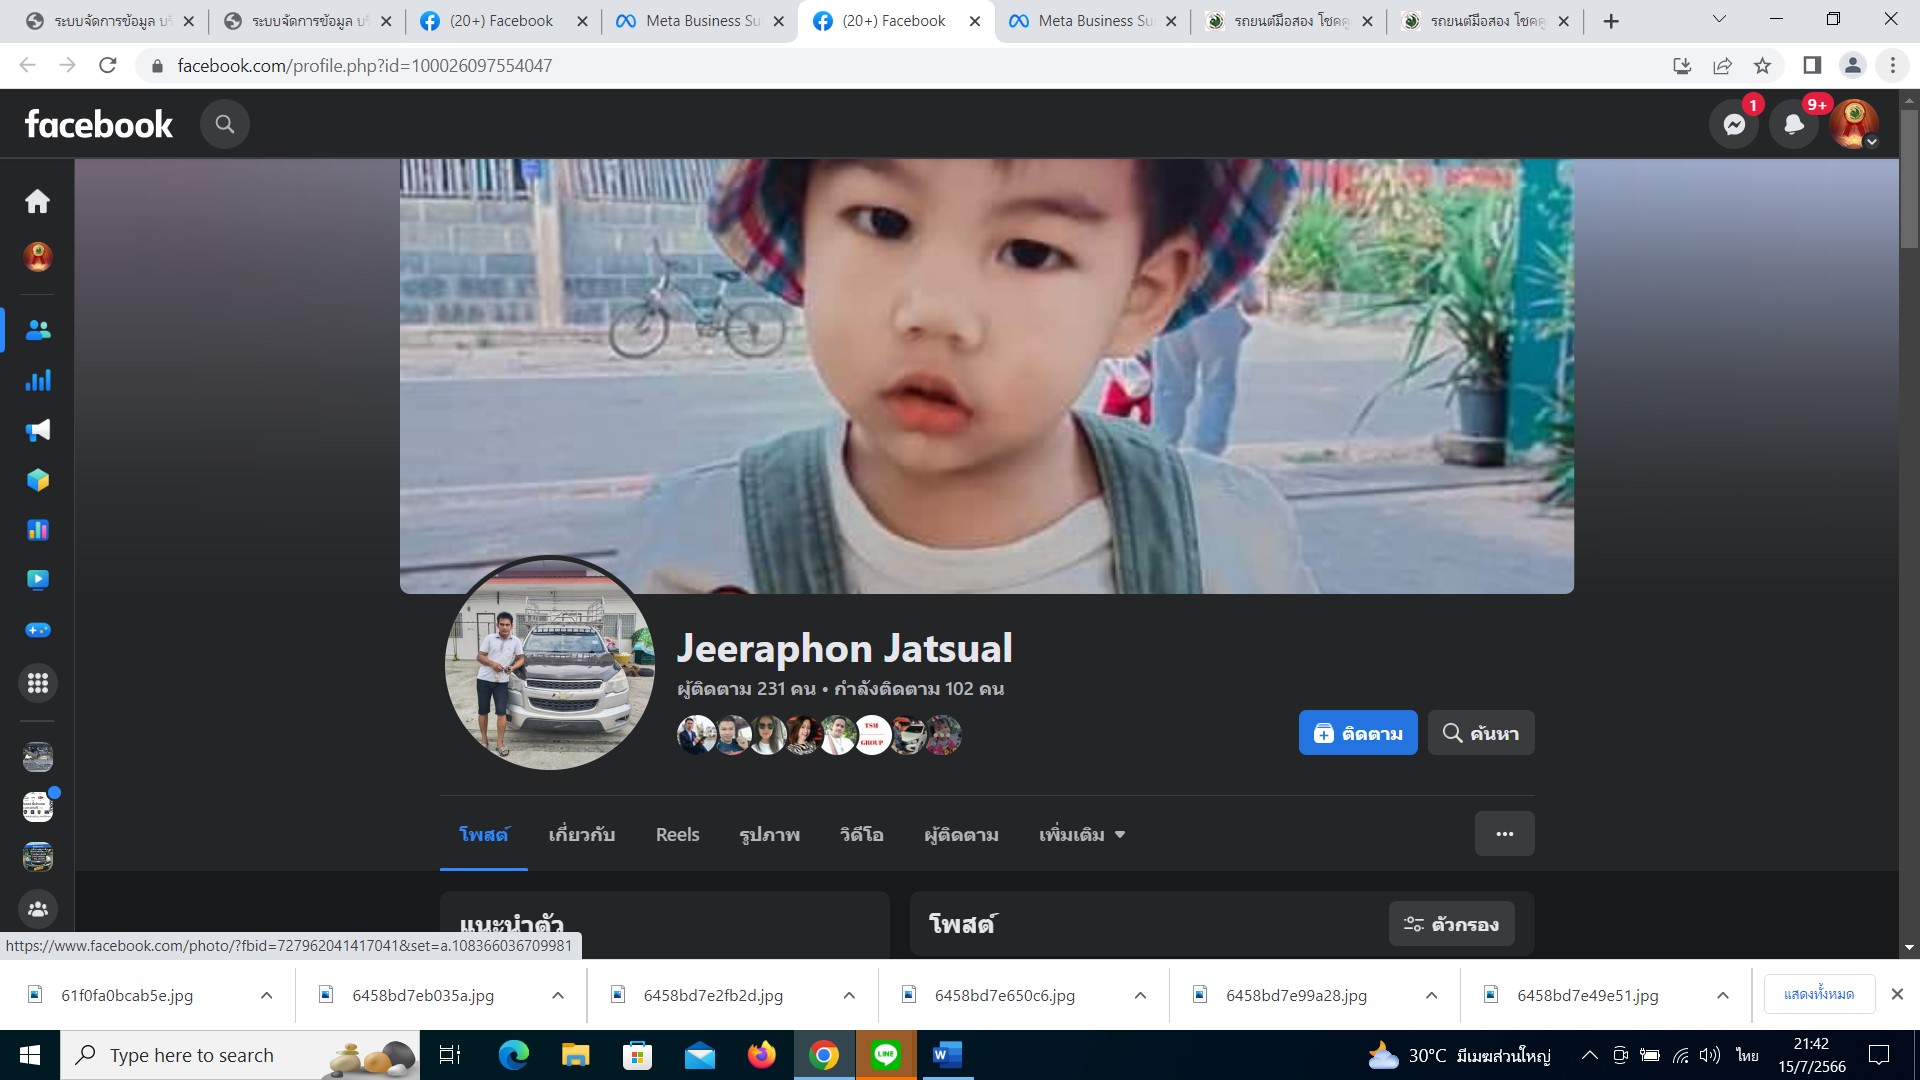Click the ค้นหา profile search button

pyautogui.click(x=1480, y=733)
